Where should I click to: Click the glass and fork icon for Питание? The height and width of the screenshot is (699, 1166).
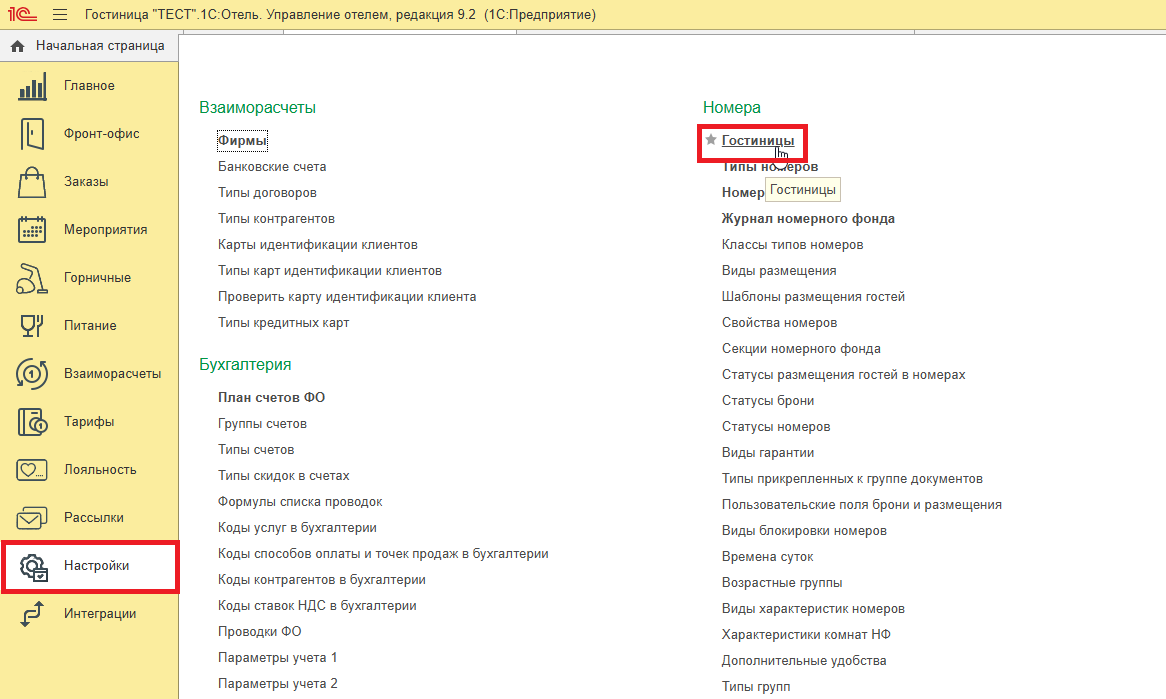pos(32,326)
